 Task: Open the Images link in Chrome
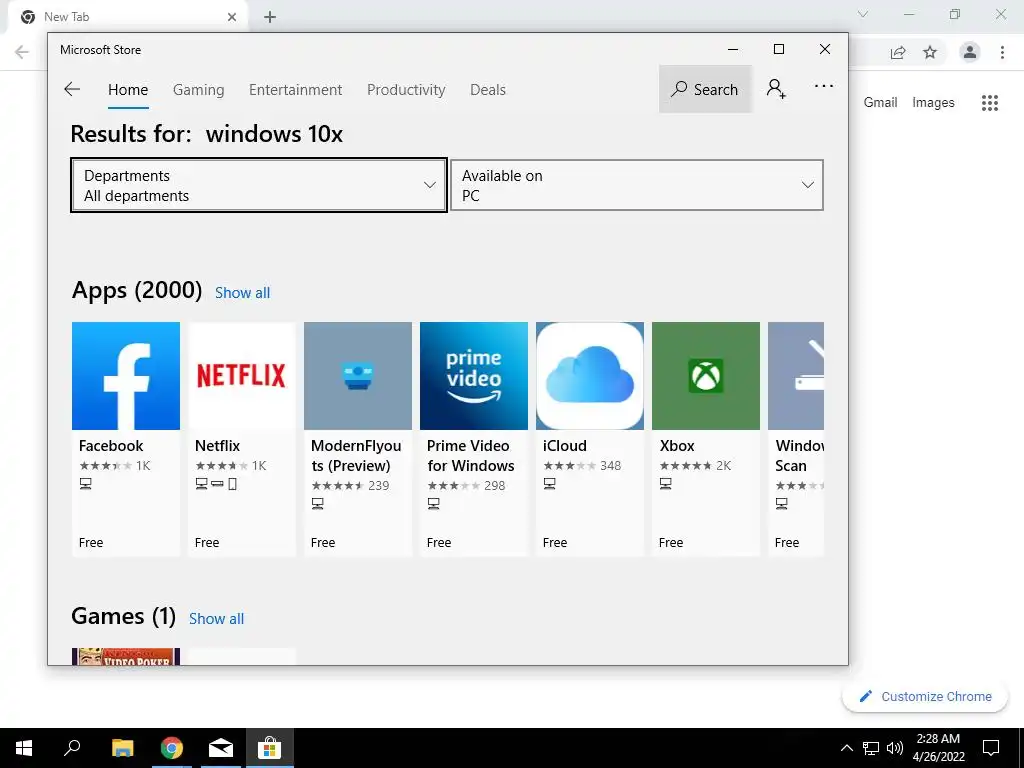point(933,103)
